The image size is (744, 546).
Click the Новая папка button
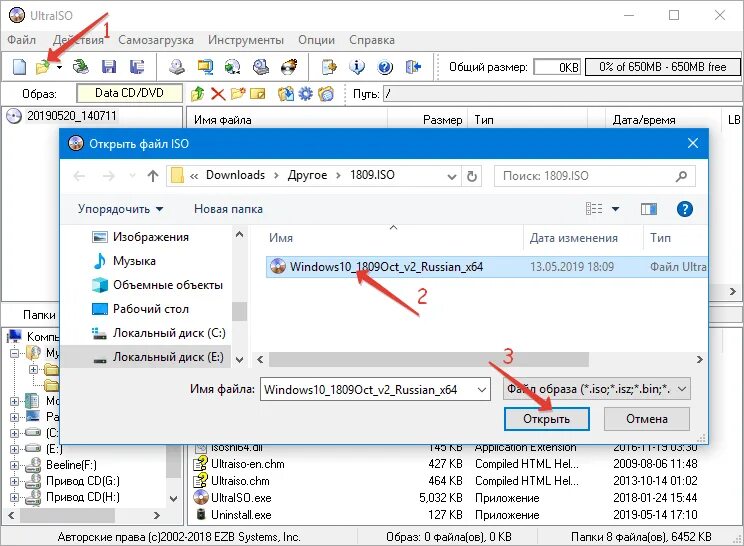[228, 209]
